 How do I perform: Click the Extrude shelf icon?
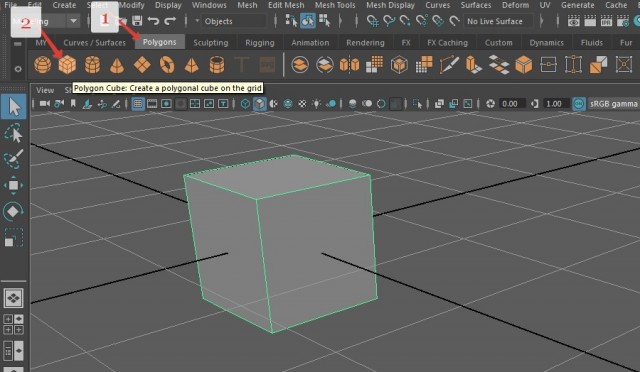click(474, 65)
